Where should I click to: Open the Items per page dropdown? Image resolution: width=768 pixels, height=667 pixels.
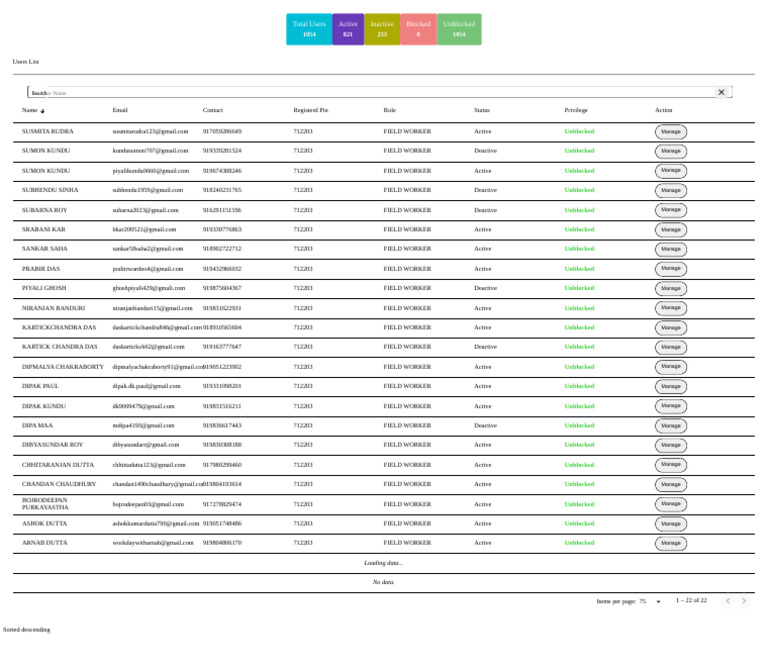[x=651, y=601]
